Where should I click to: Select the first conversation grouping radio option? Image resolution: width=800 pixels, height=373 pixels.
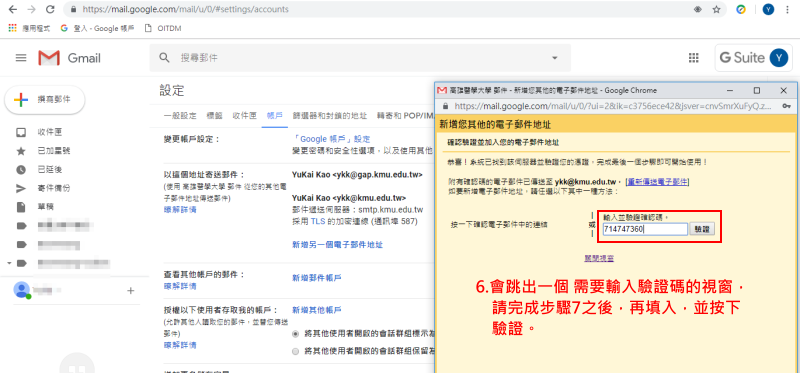click(x=295, y=334)
